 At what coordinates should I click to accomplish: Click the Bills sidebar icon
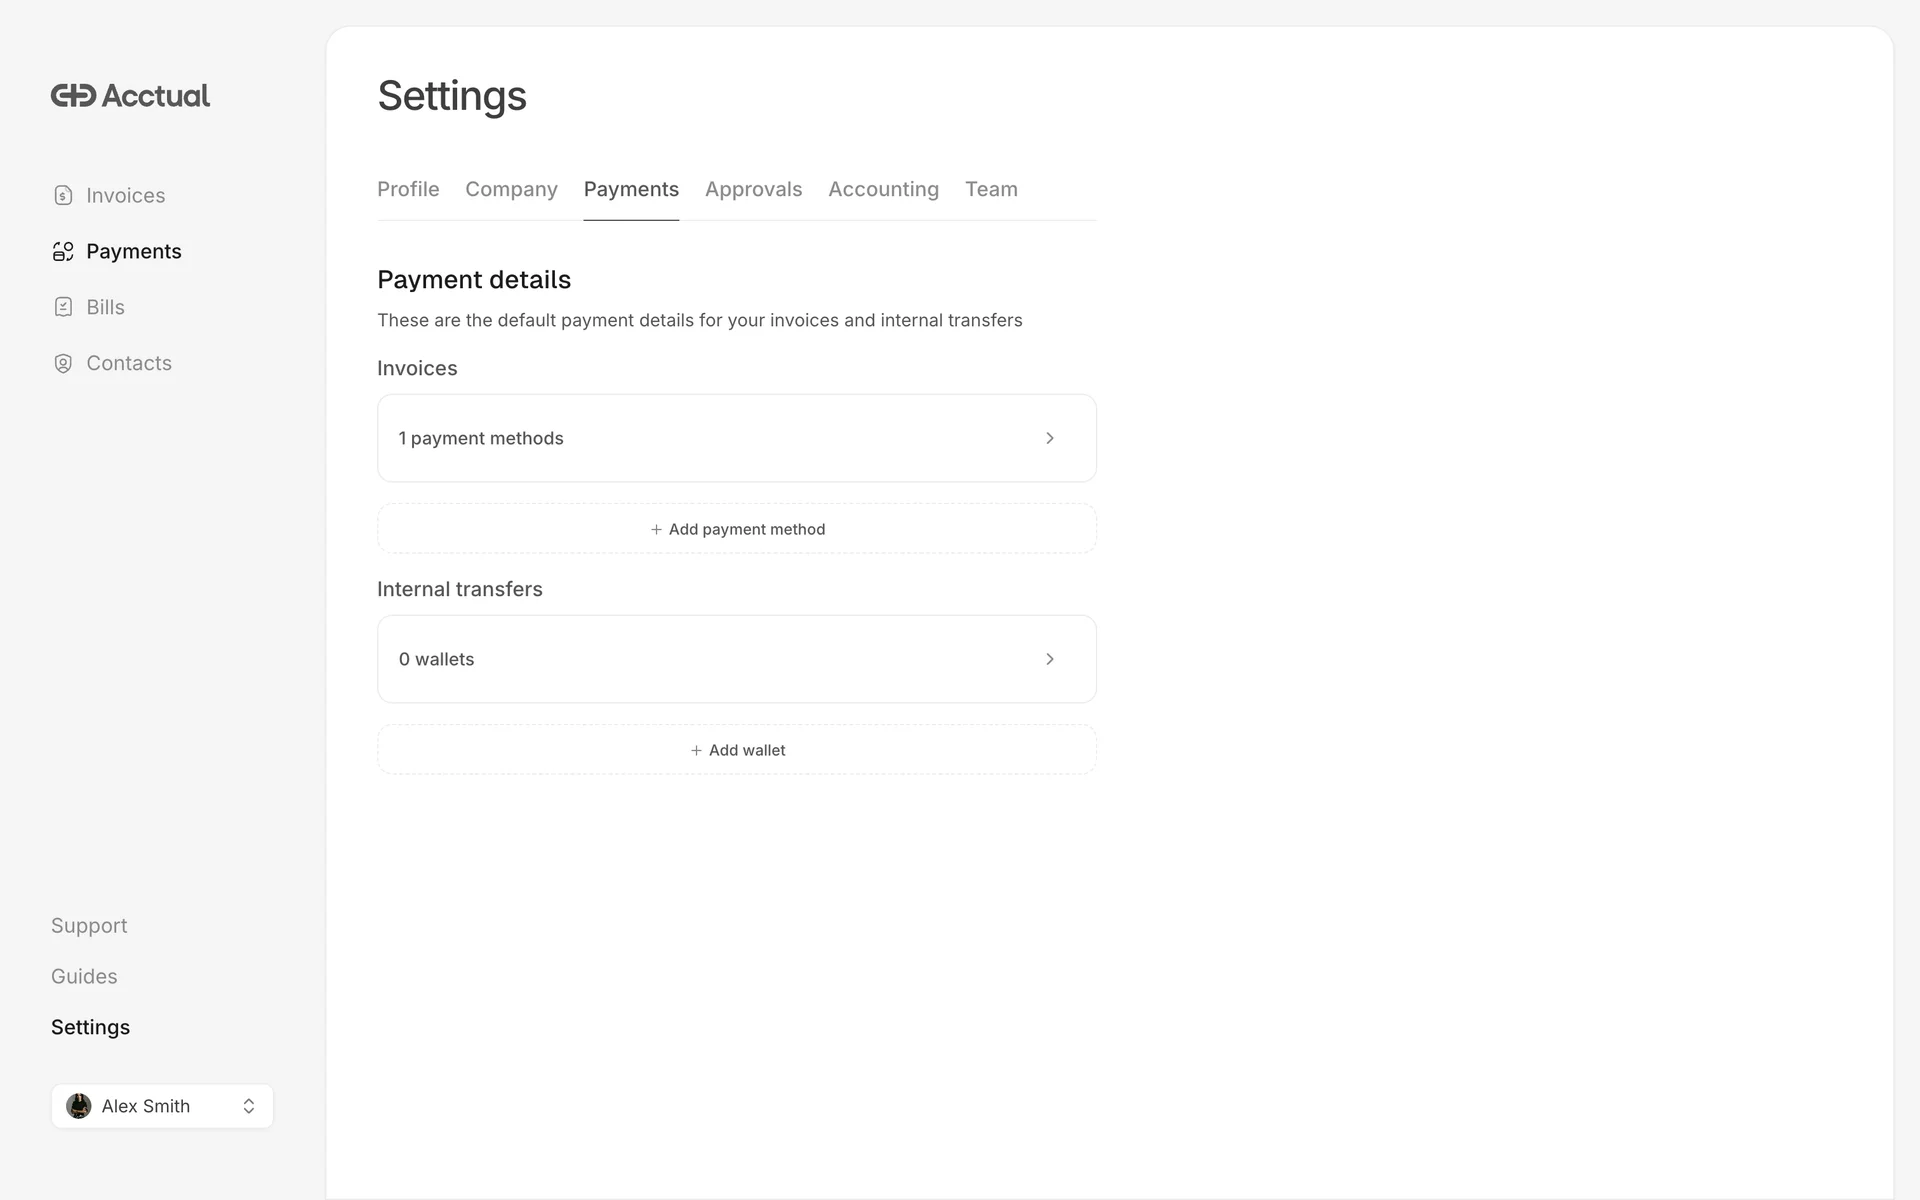tap(63, 308)
